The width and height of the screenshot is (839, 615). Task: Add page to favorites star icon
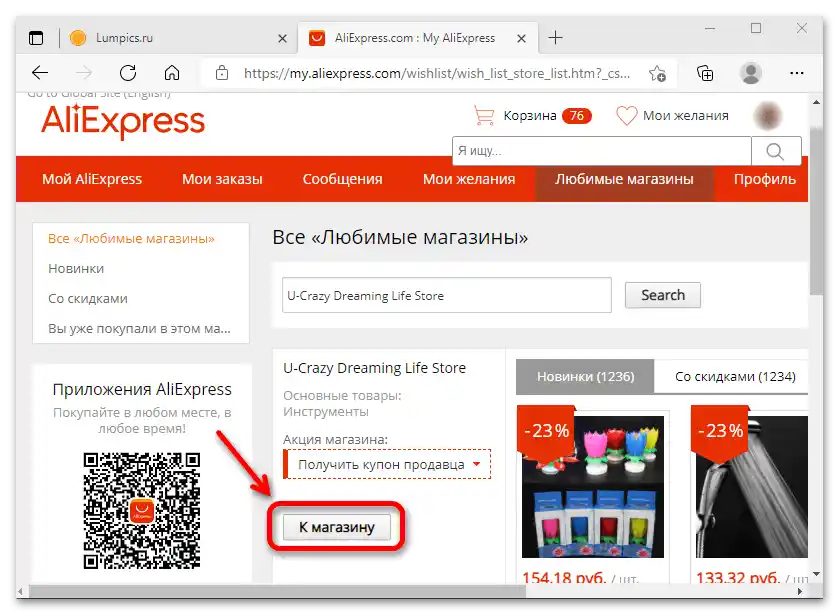[x=657, y=73]
